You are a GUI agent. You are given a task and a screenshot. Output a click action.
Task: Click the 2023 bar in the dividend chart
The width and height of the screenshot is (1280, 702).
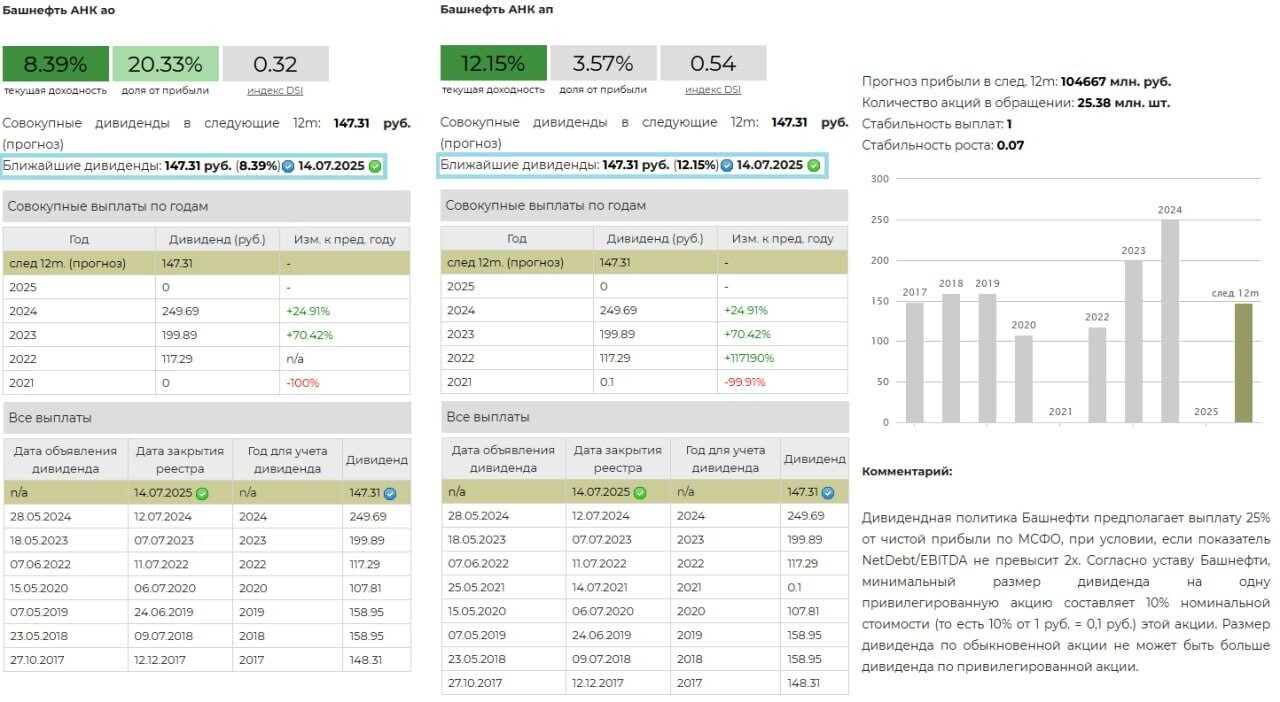click(1133, 340)
